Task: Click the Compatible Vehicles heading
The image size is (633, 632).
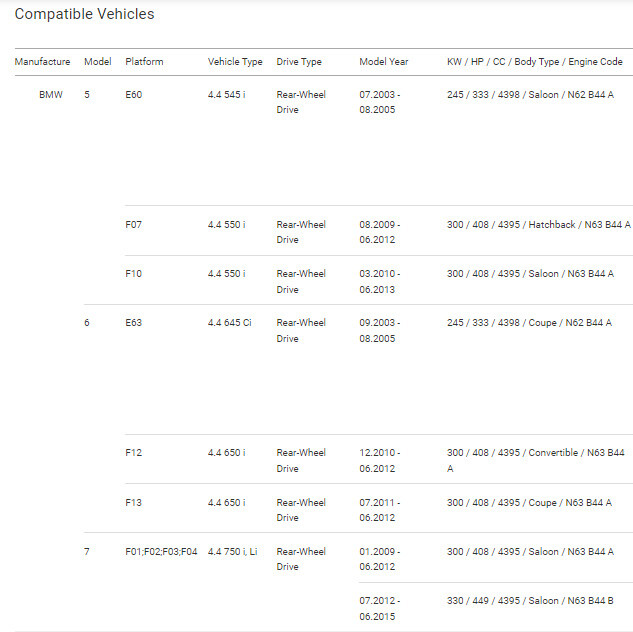Action: tap(84, 15)
